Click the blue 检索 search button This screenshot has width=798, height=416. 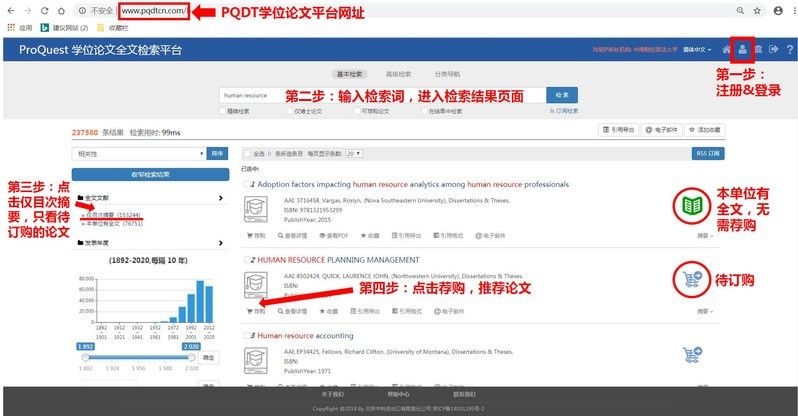pyautogui.click(x=562, y=95)
